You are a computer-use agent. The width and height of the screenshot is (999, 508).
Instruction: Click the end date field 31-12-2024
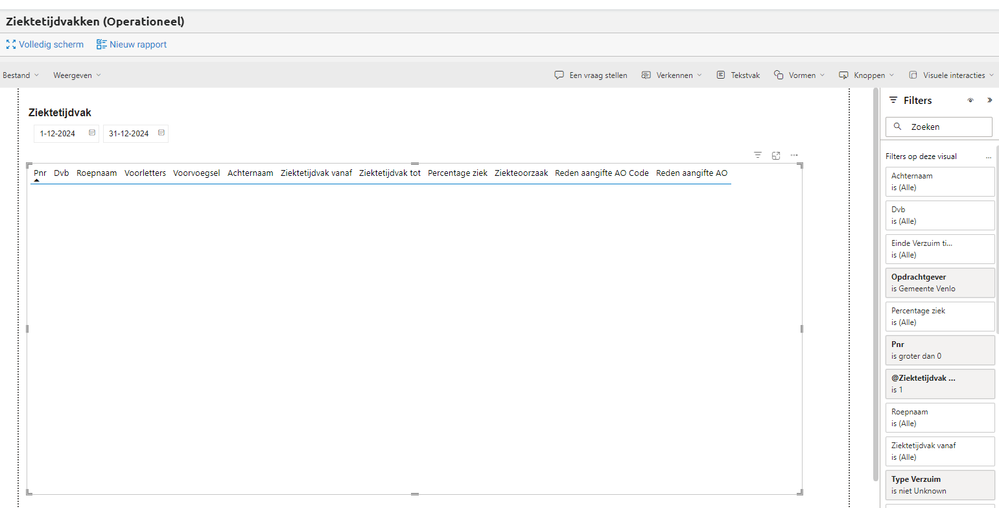tap(136, 133)
